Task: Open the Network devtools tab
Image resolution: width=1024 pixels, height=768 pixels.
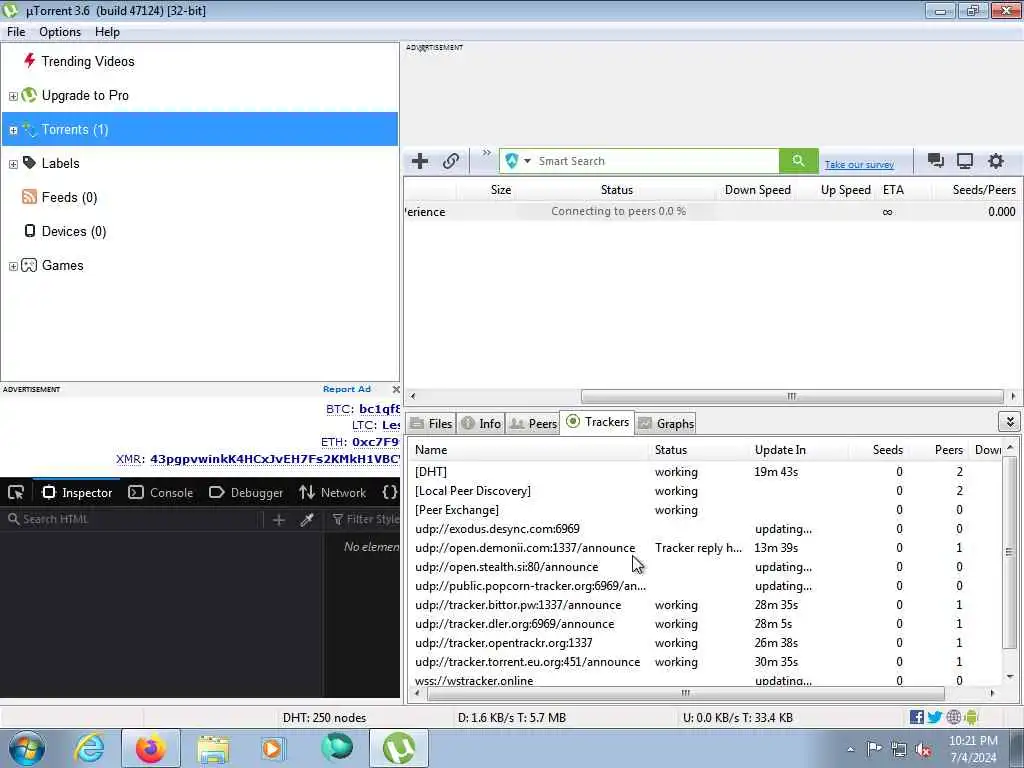Action: click(x=332, y=493)
